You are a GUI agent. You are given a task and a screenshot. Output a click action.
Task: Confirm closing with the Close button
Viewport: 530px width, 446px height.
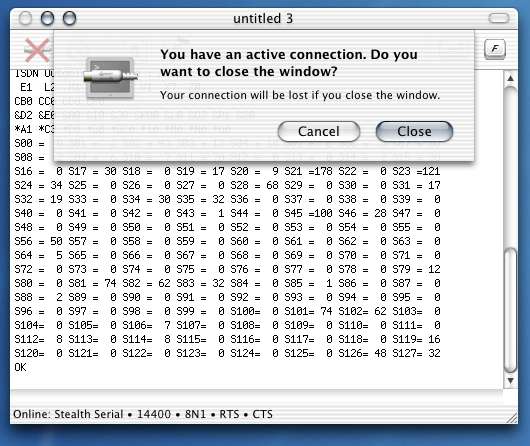414,132
